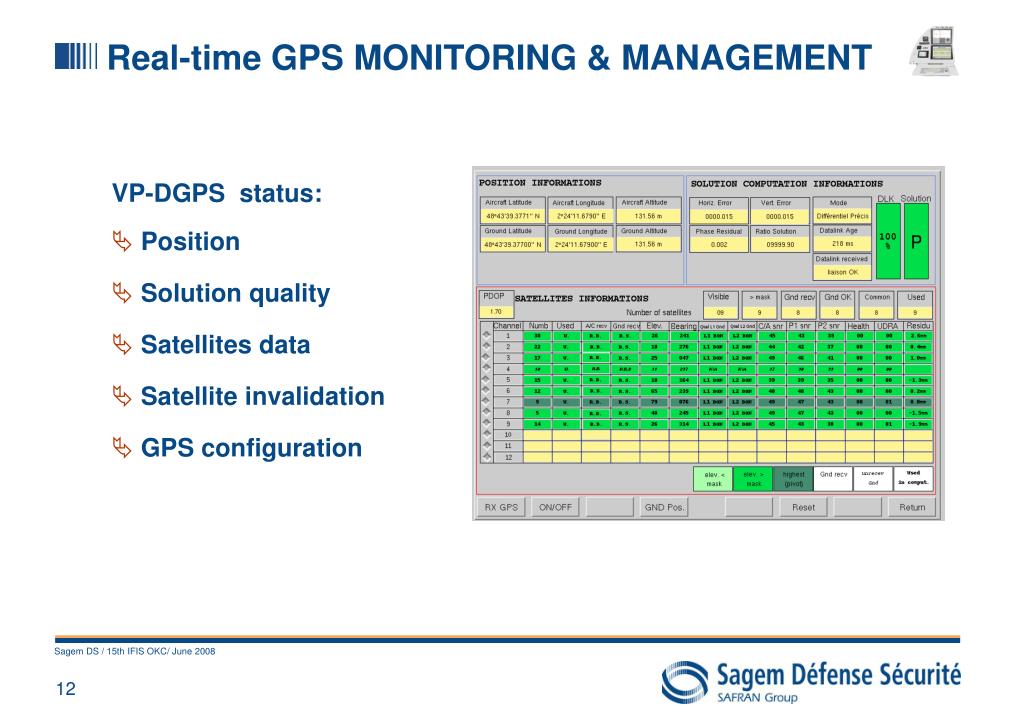Image resolution: width=1024 pixels, height=724 pixels.
Task: Click the Ratio Solution value 09999.90
Action: pos(780,245)
